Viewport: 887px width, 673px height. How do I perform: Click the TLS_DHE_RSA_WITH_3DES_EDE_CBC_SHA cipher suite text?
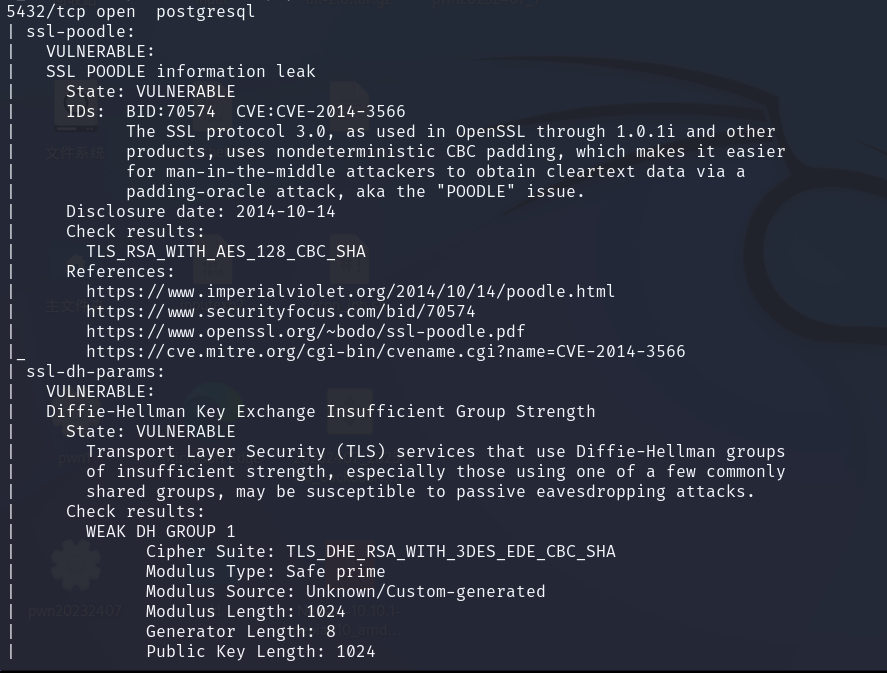point(450,551)
